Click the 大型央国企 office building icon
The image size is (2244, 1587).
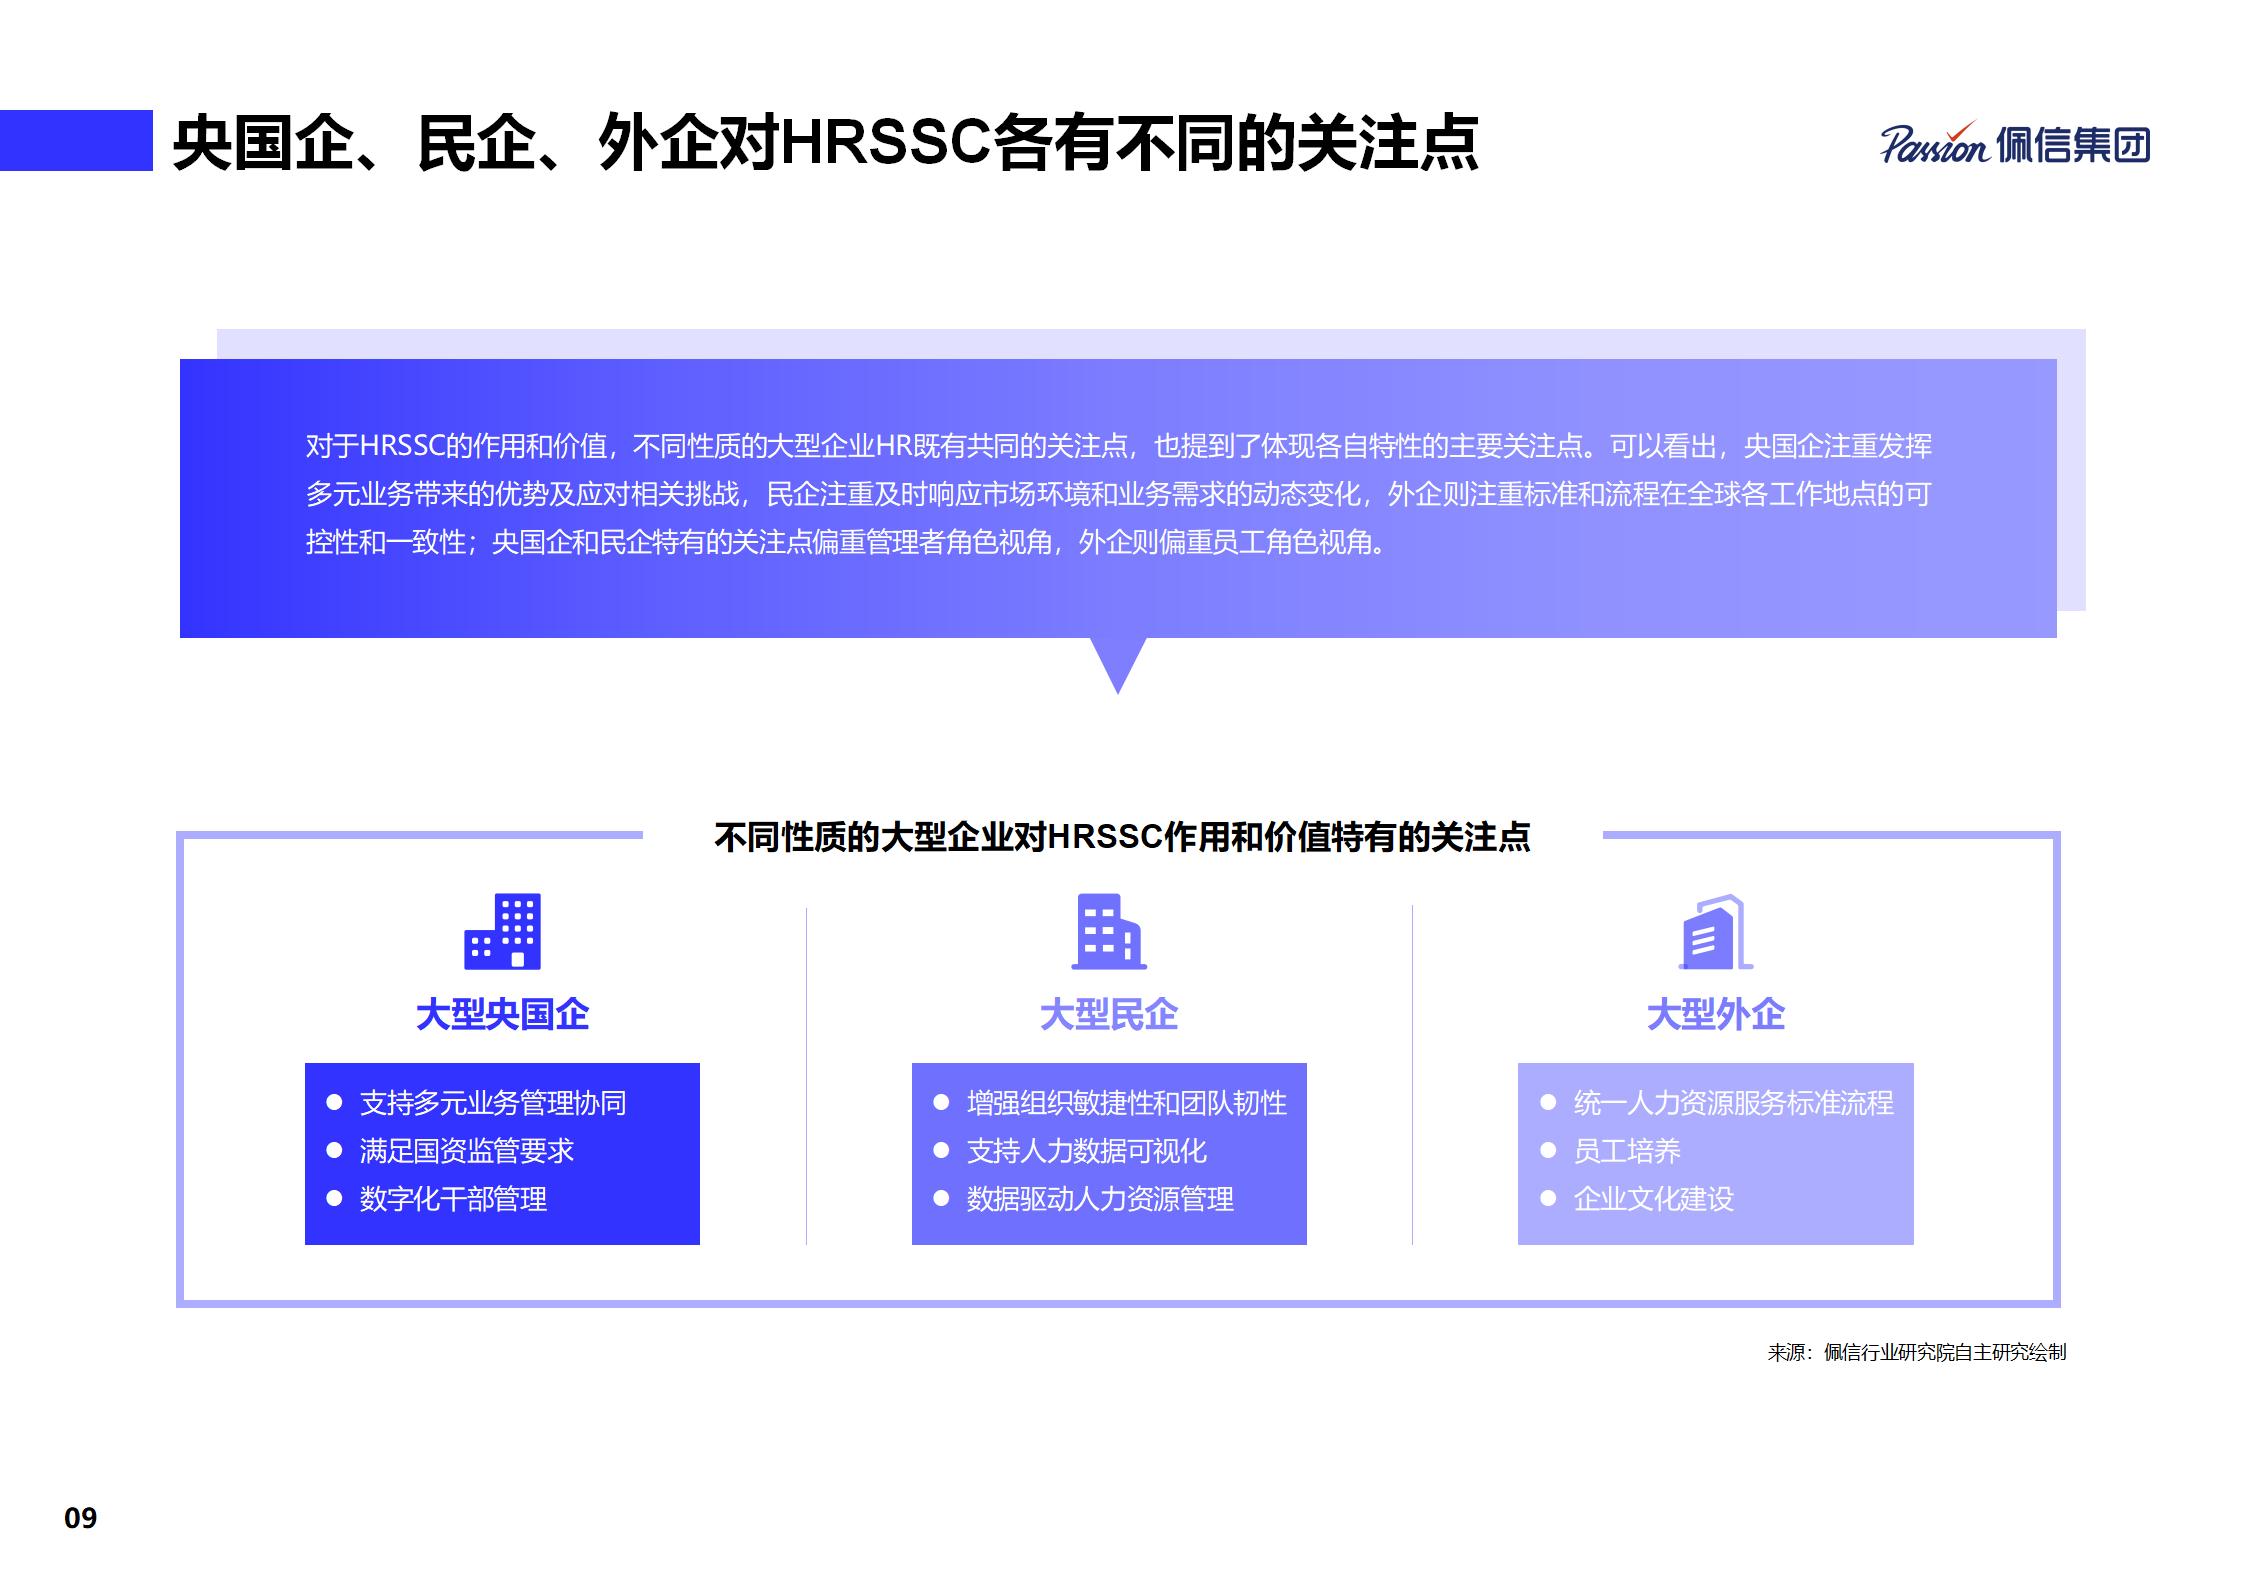coord(502,931)
